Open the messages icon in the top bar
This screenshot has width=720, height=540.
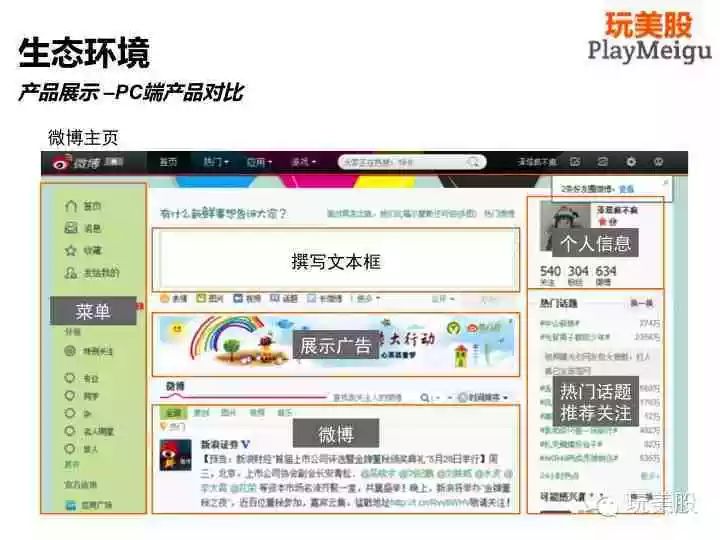pyautogui.click(x=602, y=162)
